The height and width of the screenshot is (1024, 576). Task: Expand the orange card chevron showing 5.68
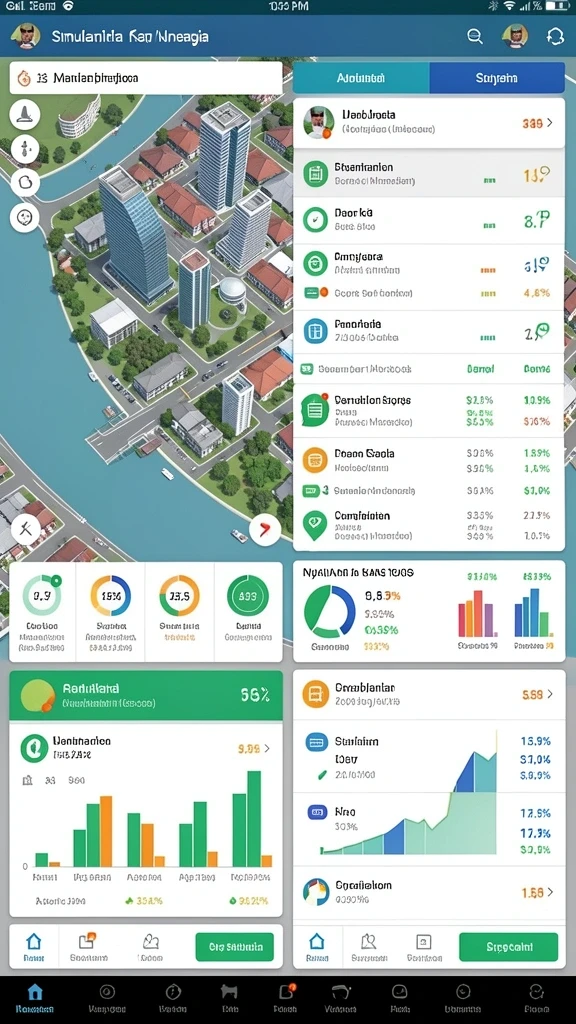click(550, 694)
